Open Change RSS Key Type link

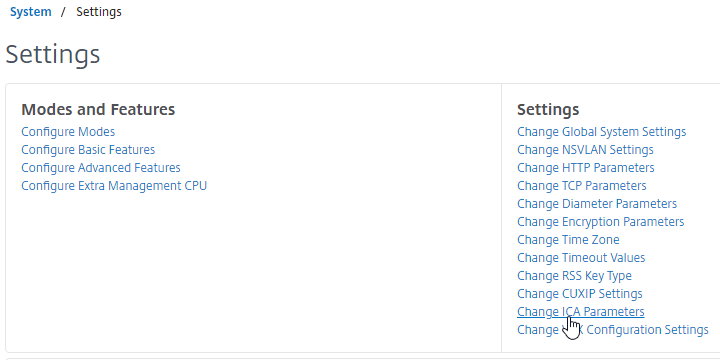(x=574, y=276)
